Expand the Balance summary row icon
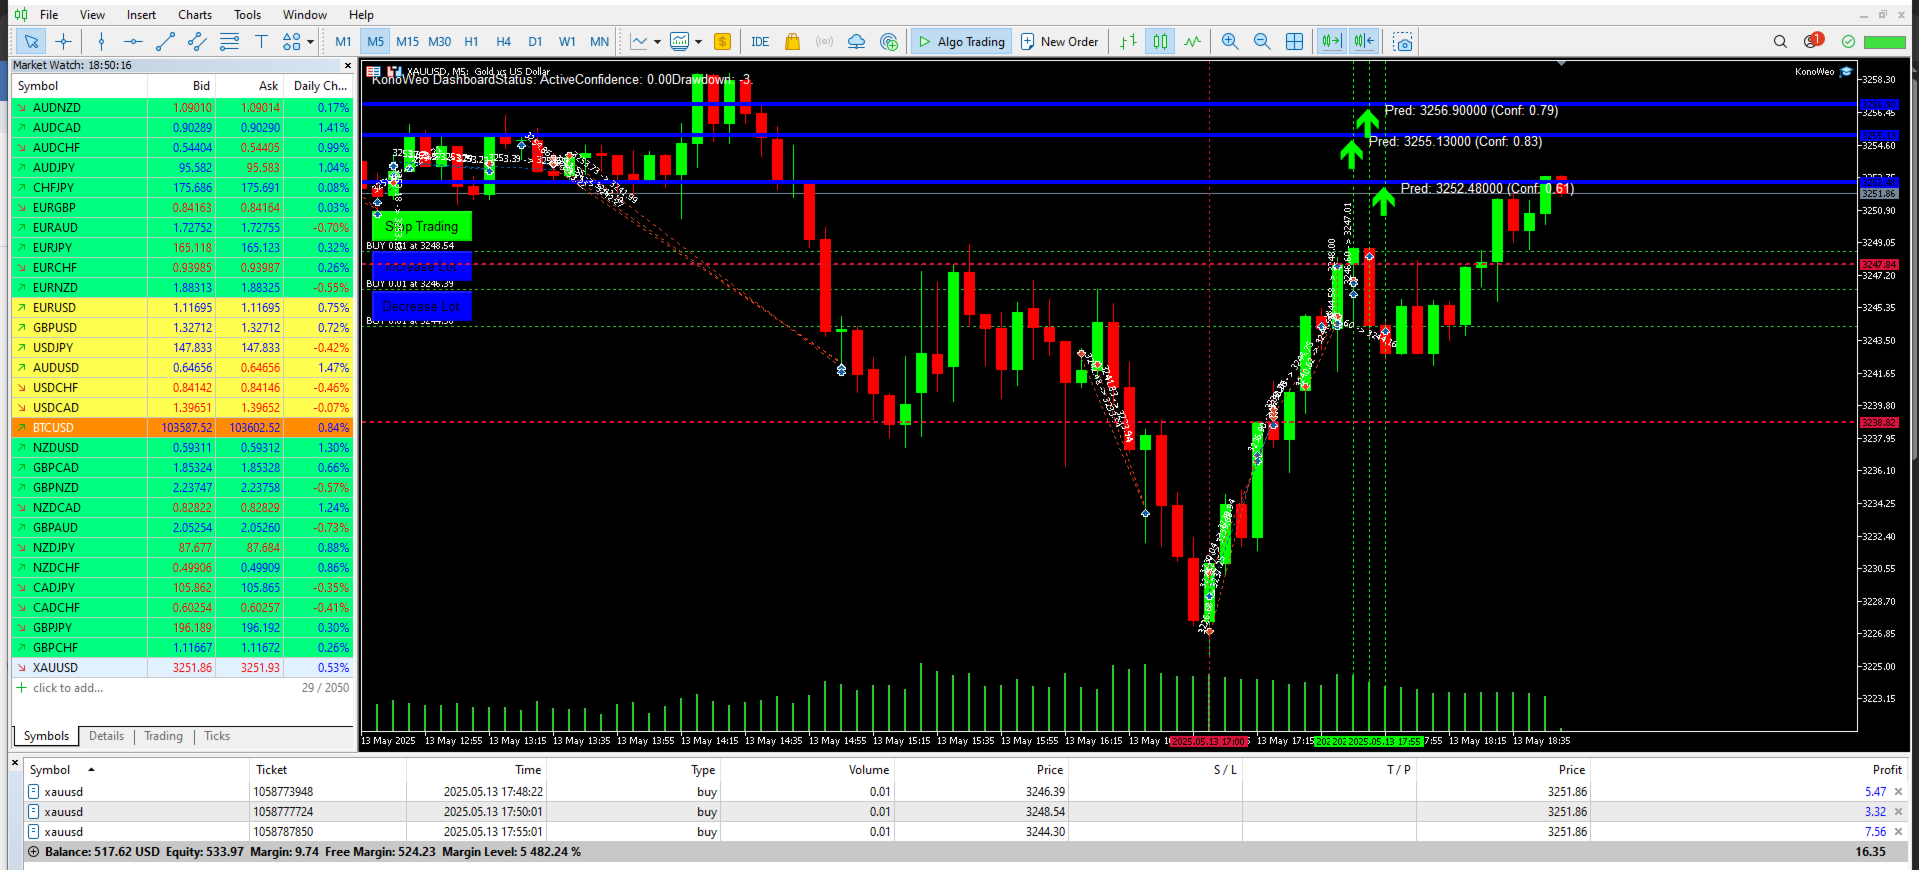Viewport: 1919px width, 870px height. [x=33, y=852]
